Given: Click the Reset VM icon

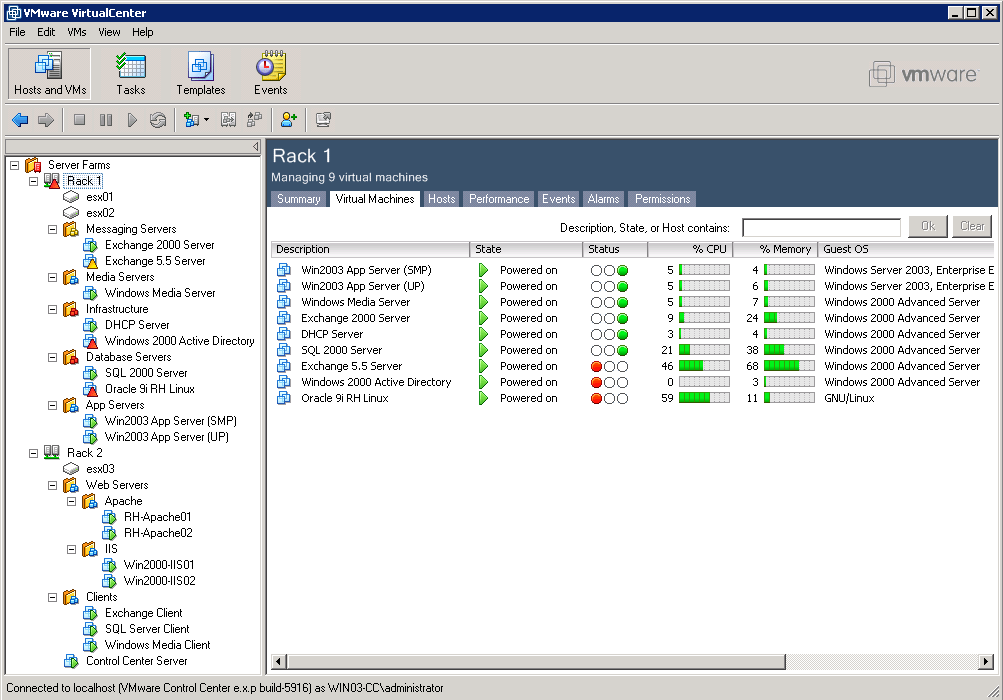Looking at the screenshot, I should coord(158,120).
